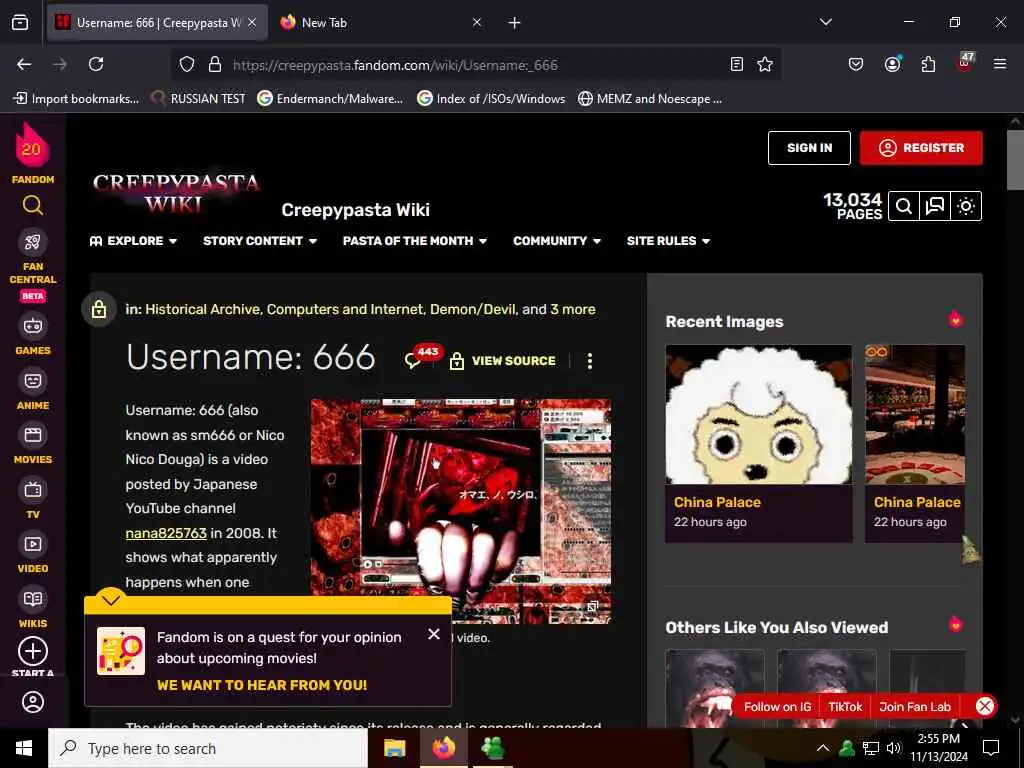Expand PASTA OF THE MONTH menu
The width and height of the screenshot is (1024, 768).
[x=415, y=241]
